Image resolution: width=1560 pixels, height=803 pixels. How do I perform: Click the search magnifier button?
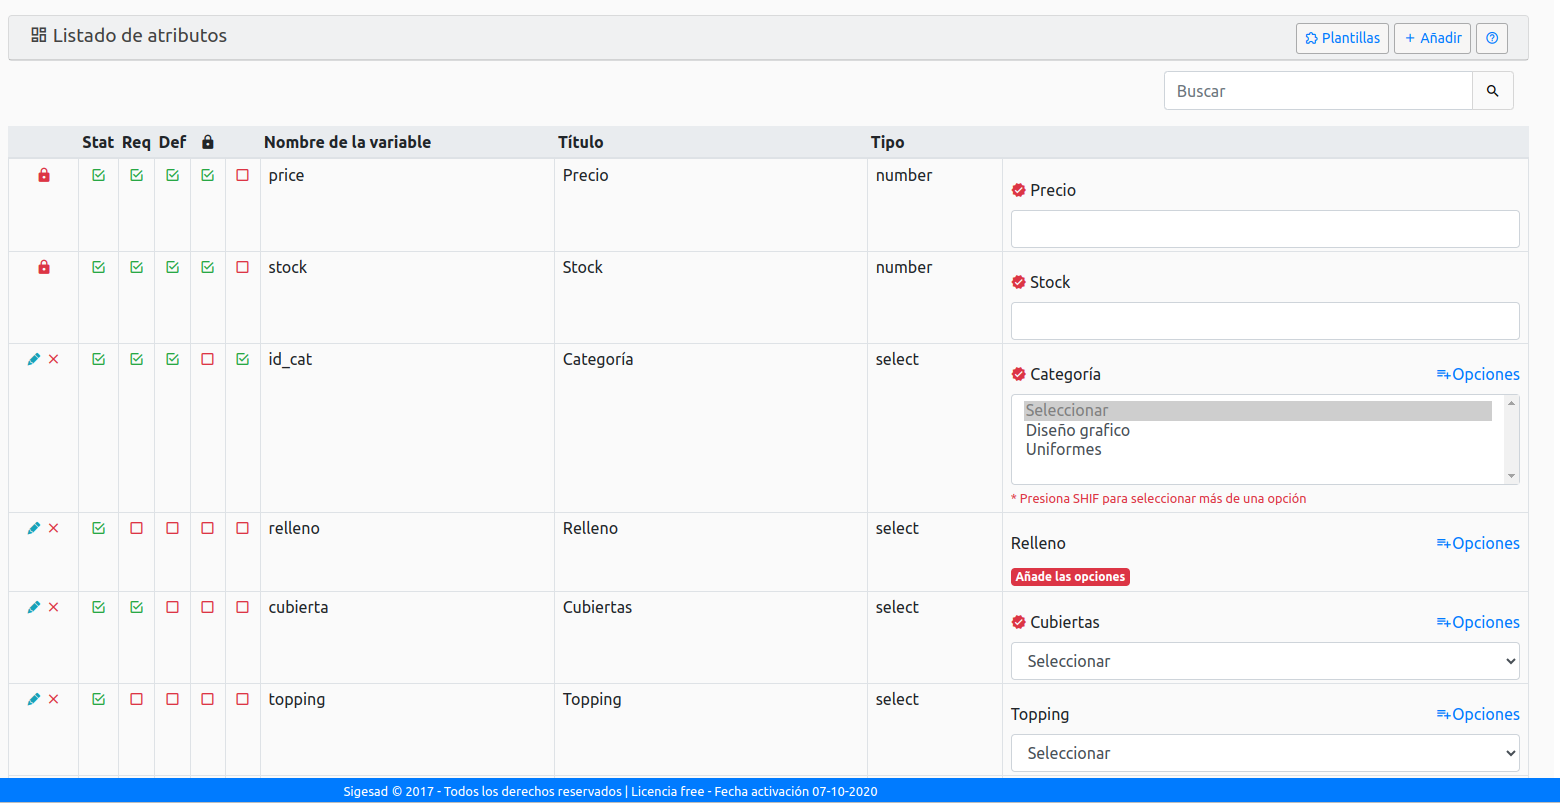(x=1493, y=91)
